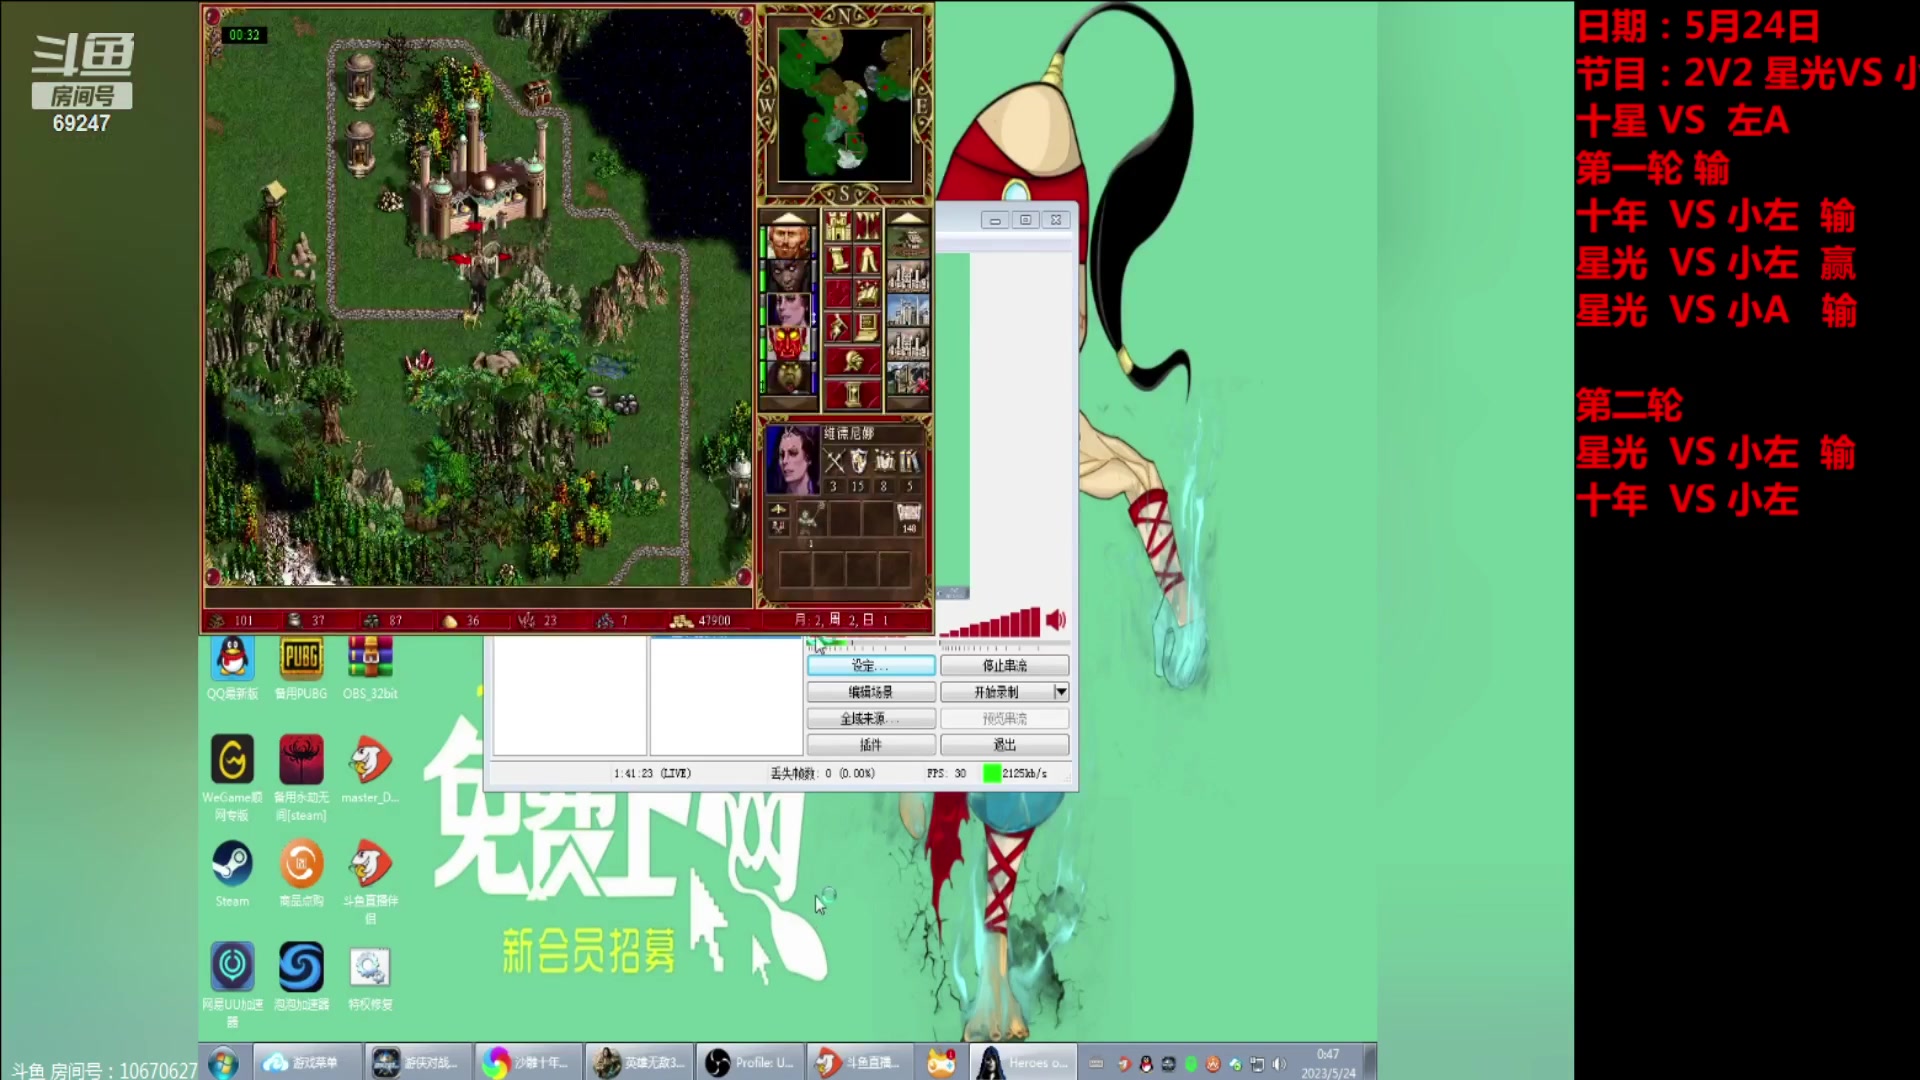The height and width of the screenshot is (1080, 1920).
Task: Open the OBS_32bit desktop icon
Action: pyautogui.click(x=370, y=668)
